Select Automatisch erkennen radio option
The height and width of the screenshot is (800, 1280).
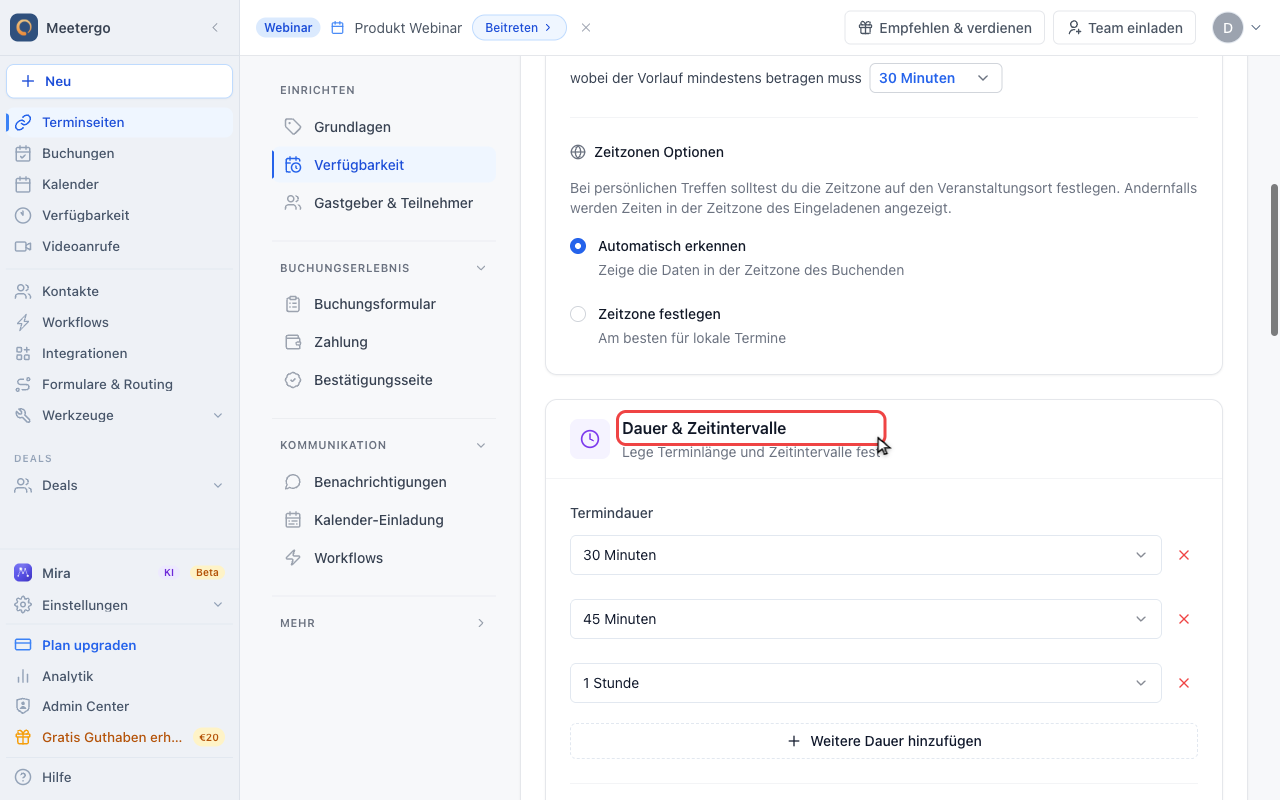coord(578,246)
